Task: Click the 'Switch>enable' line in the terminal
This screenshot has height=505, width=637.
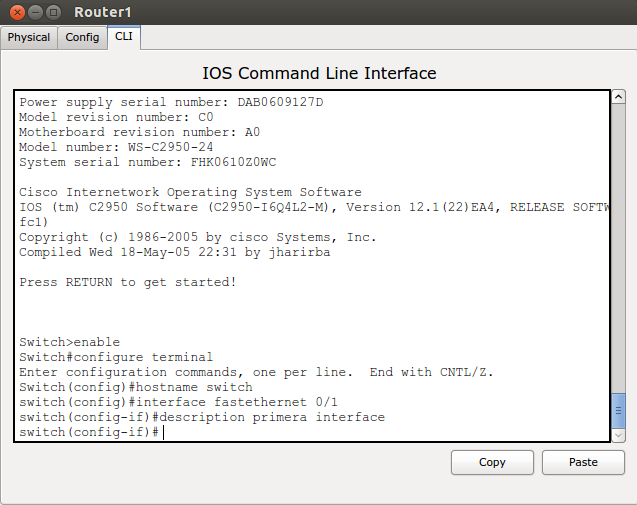Action: [69, 342]
